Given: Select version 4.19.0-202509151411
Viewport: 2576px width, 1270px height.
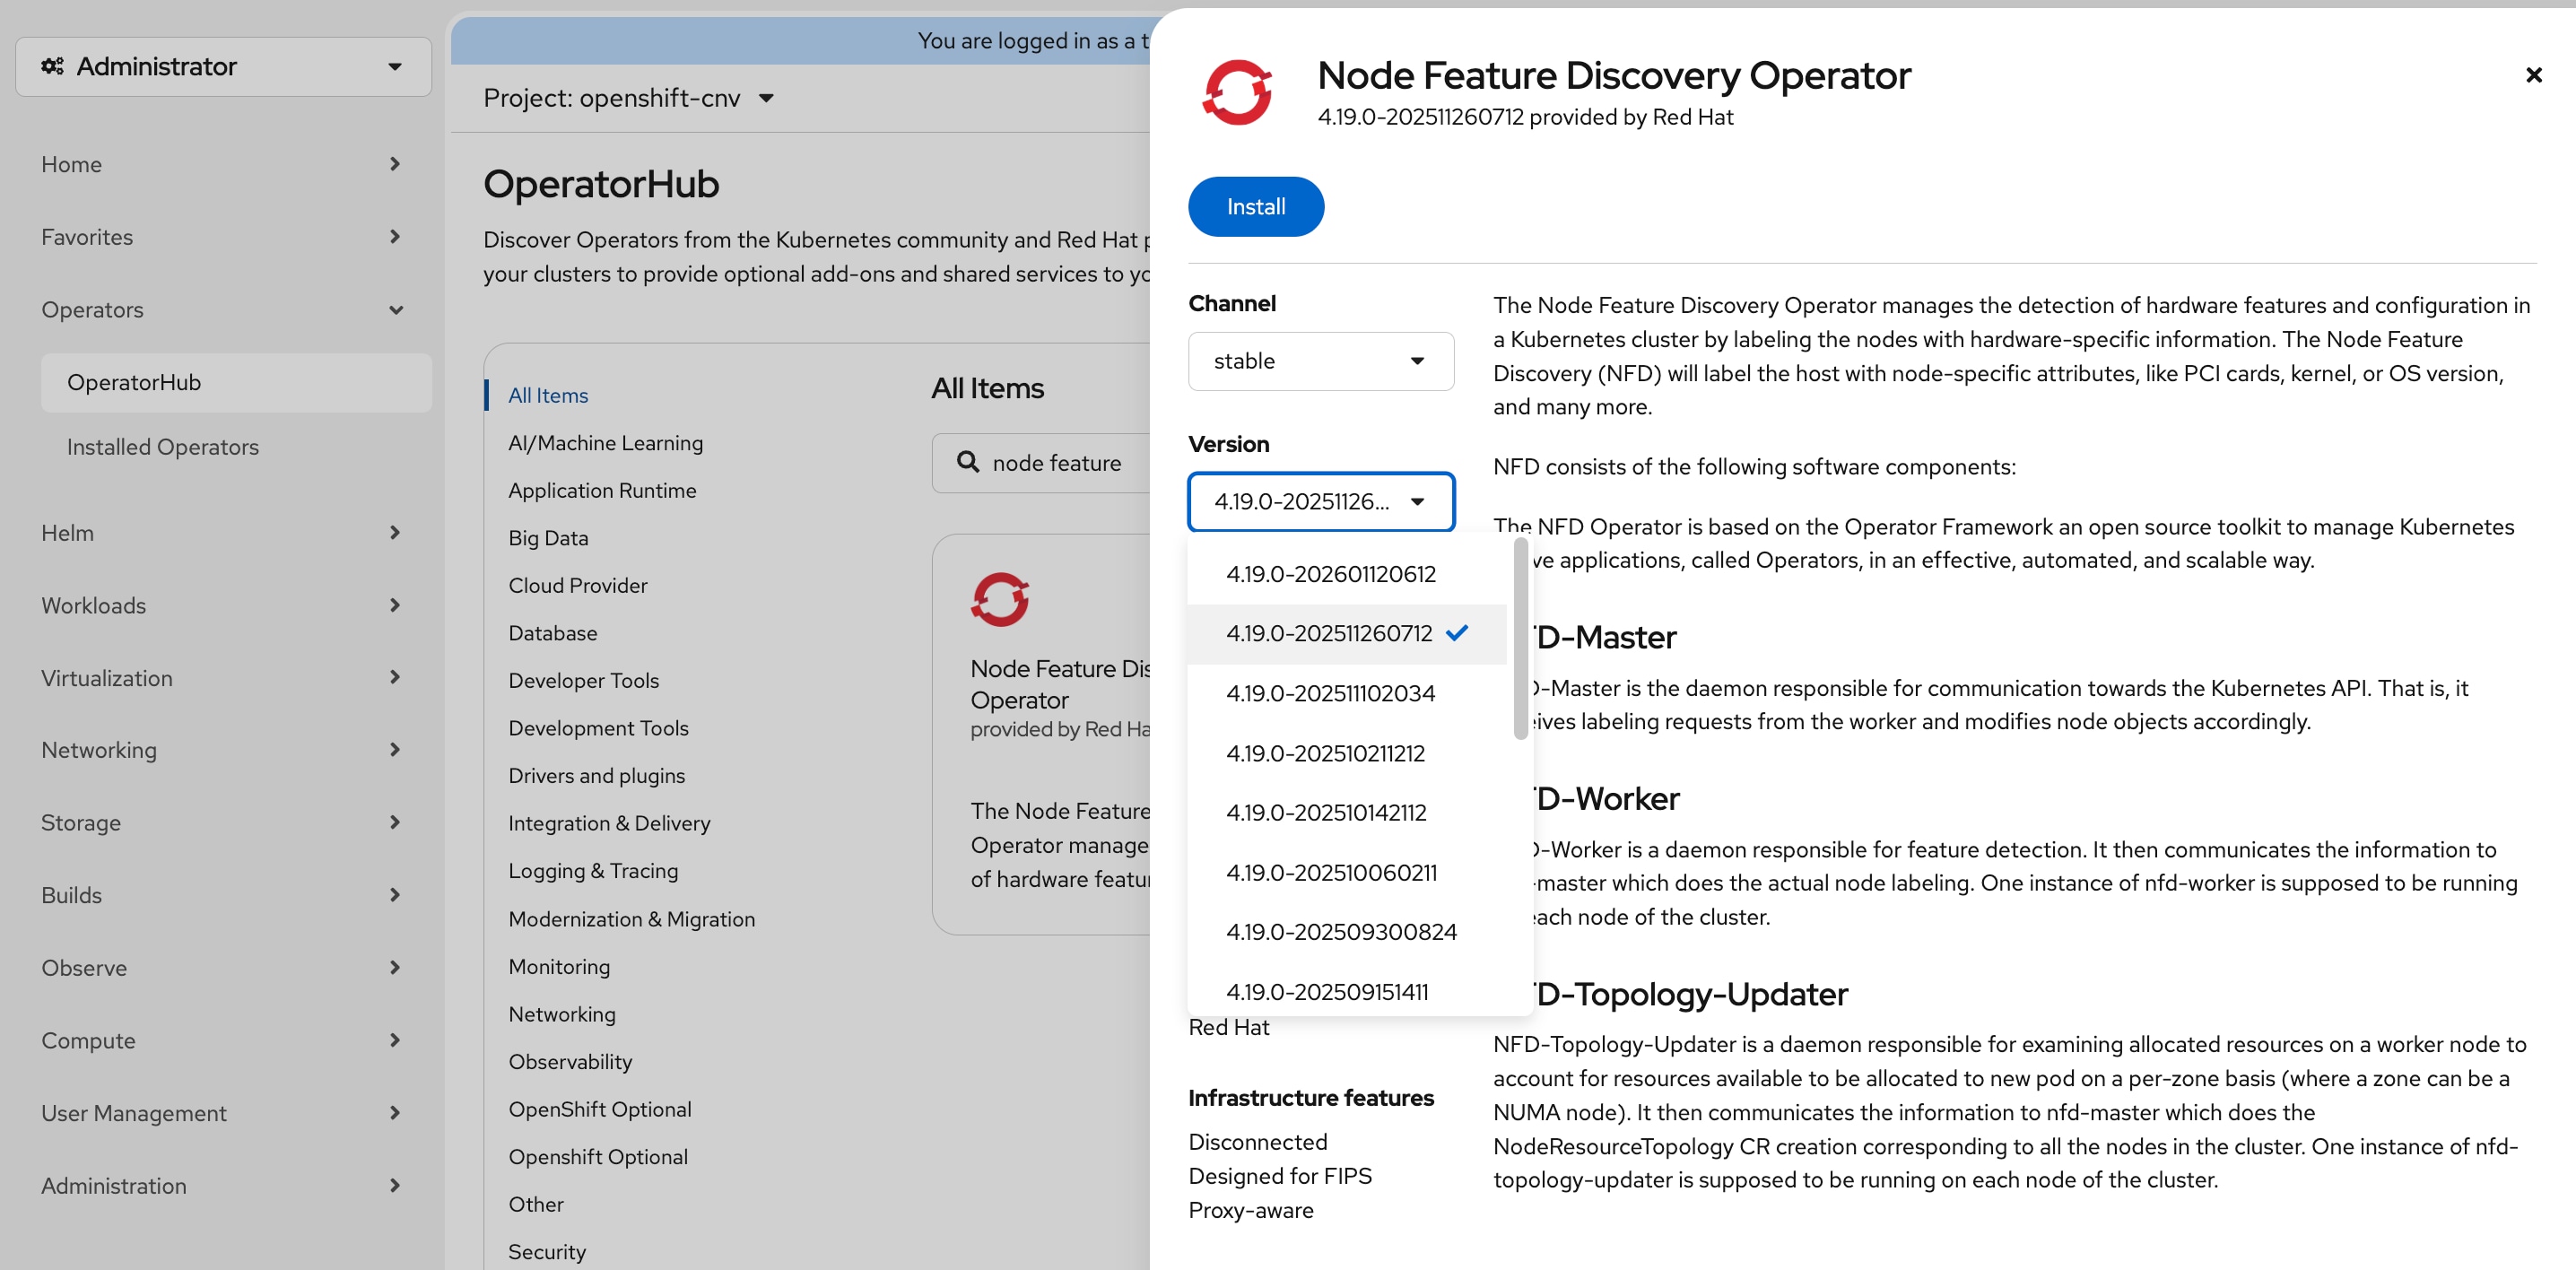Looking at the screenshot, I should tap(1346, 991).
